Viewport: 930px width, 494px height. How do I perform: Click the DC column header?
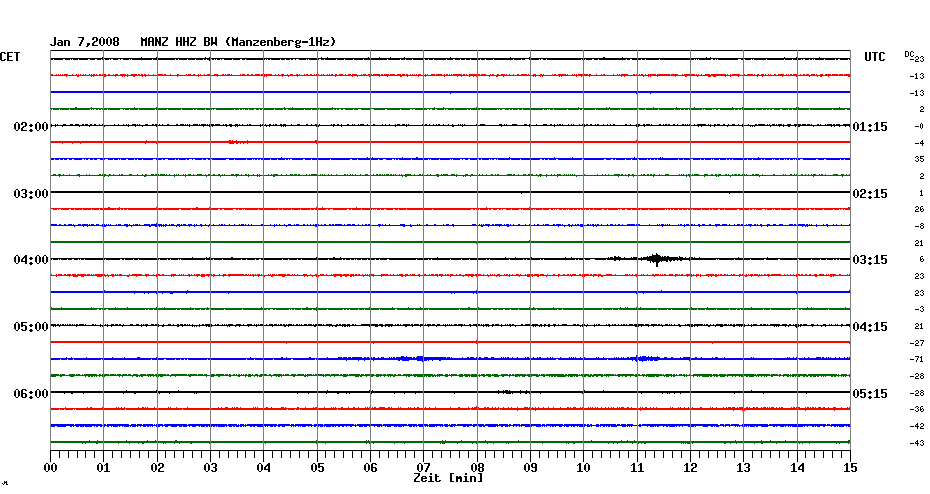pos(913,56)
